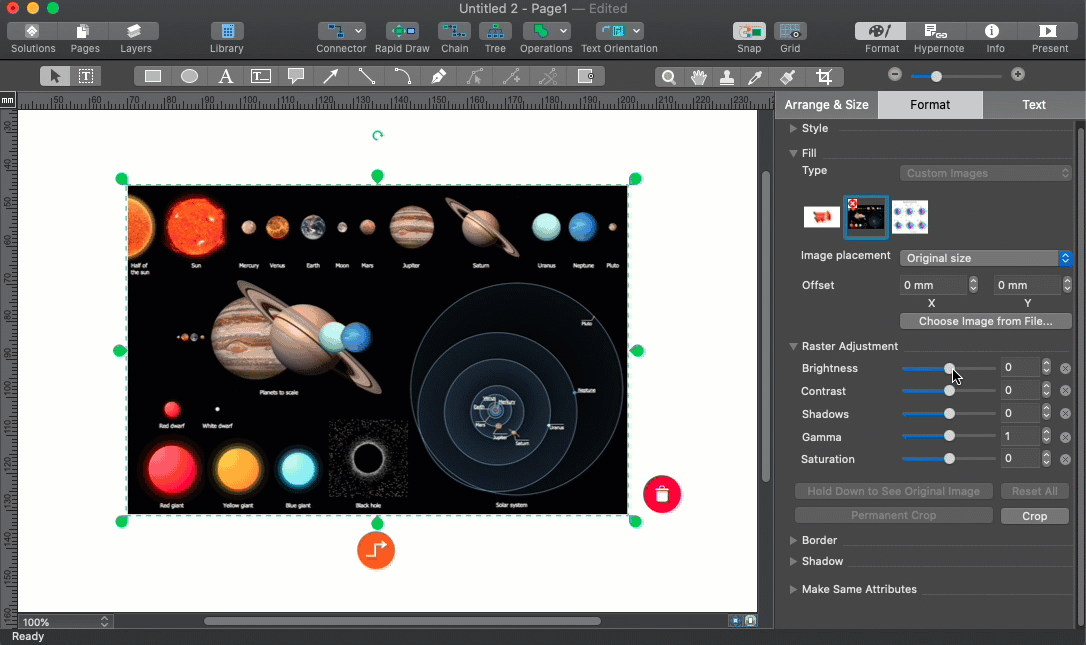Click Choose Image from File button
Image resolution: width=1086 pixels, height=645 pixels.
(x=986, y=321)
